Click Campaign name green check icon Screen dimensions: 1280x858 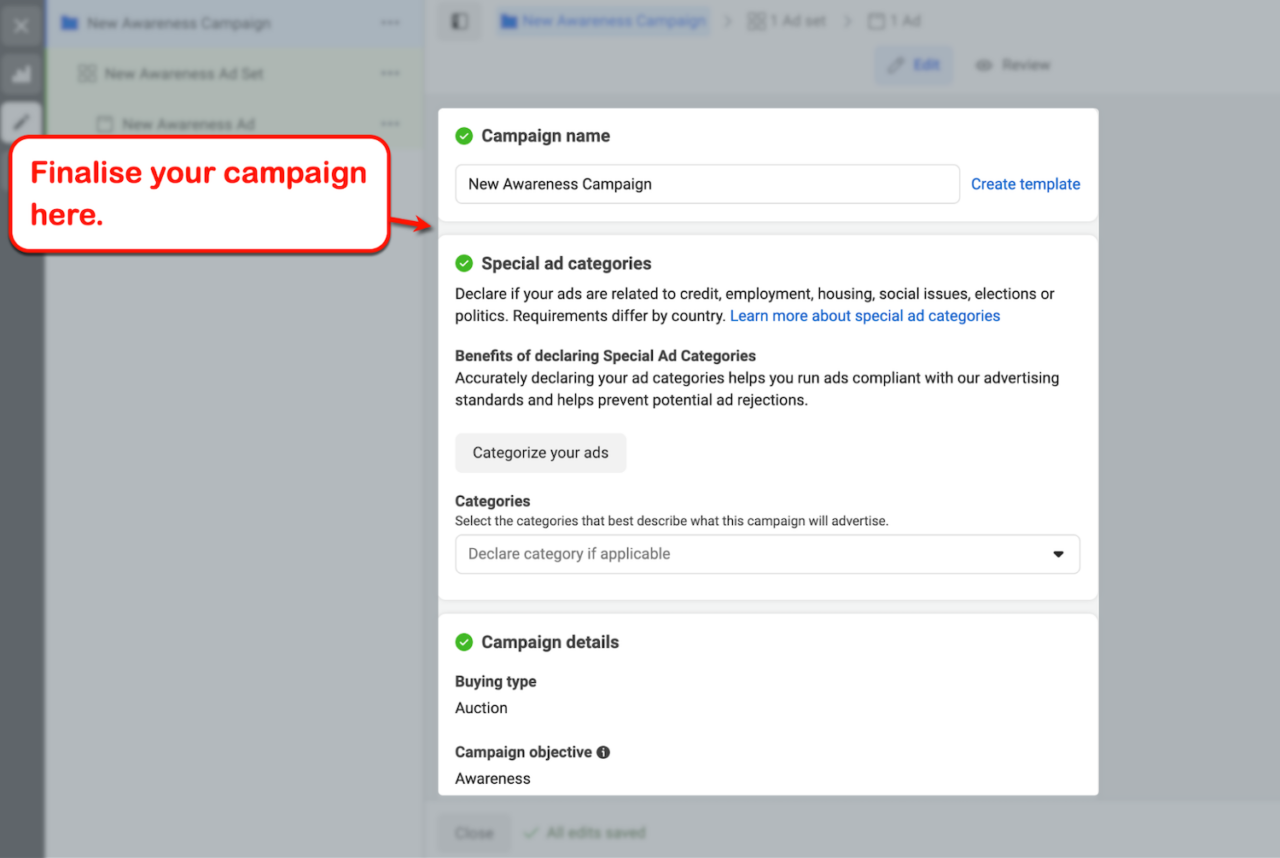[464, 136]
